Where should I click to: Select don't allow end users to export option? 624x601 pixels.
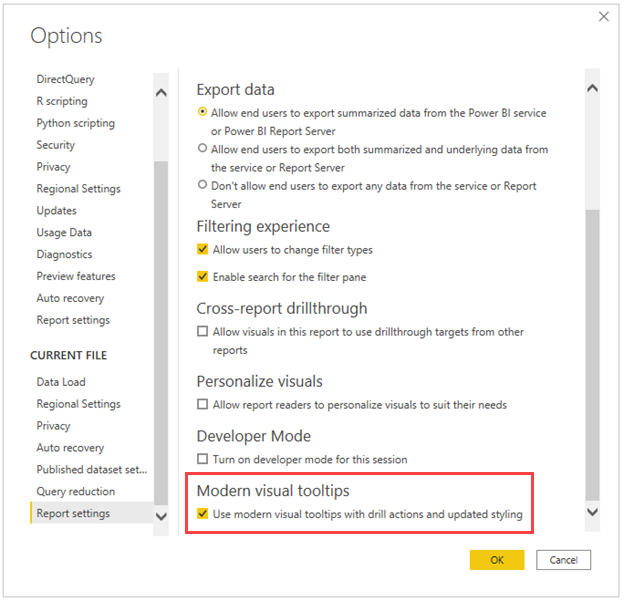202,185
